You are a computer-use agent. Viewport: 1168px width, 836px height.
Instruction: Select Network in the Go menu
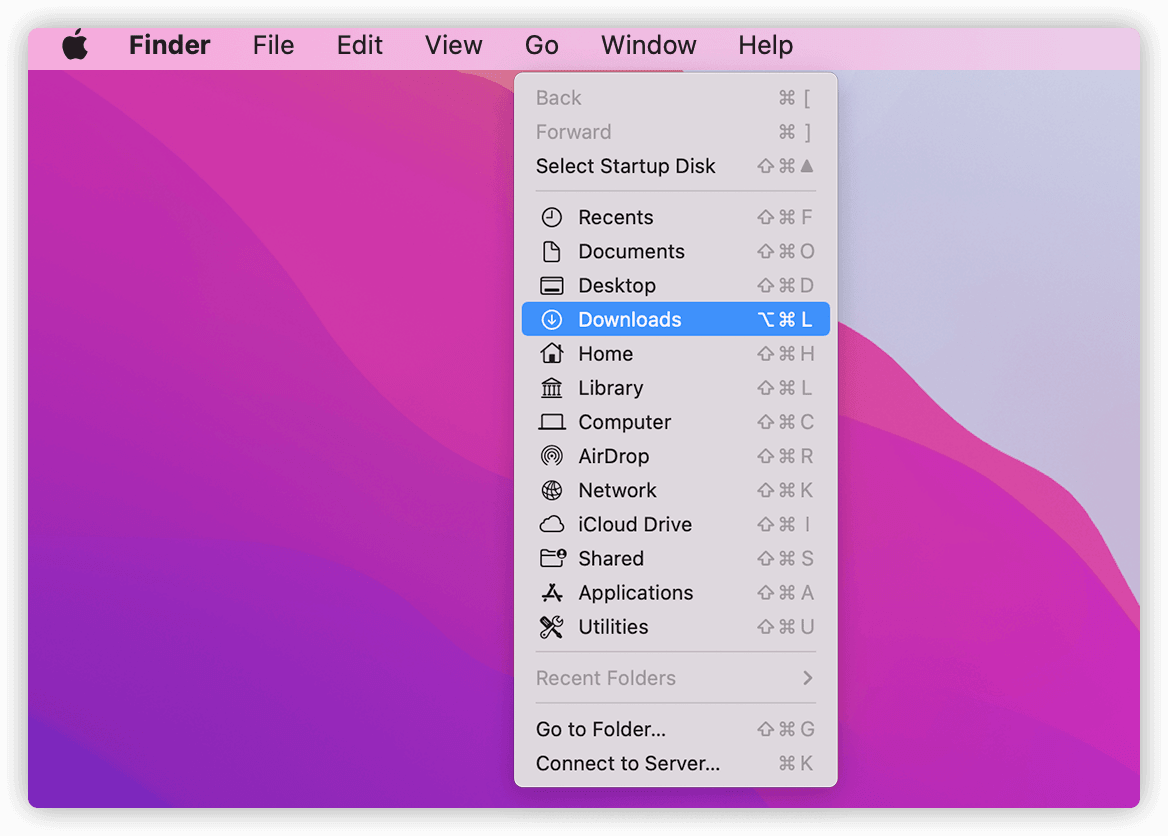(x=676, y=490)
